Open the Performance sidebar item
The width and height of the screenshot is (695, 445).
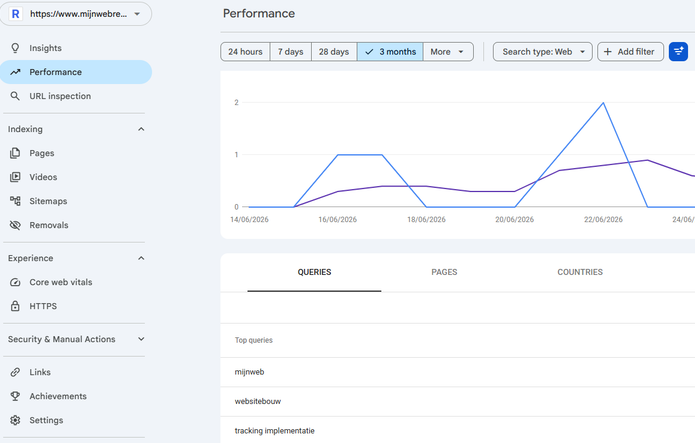[76, 72]
